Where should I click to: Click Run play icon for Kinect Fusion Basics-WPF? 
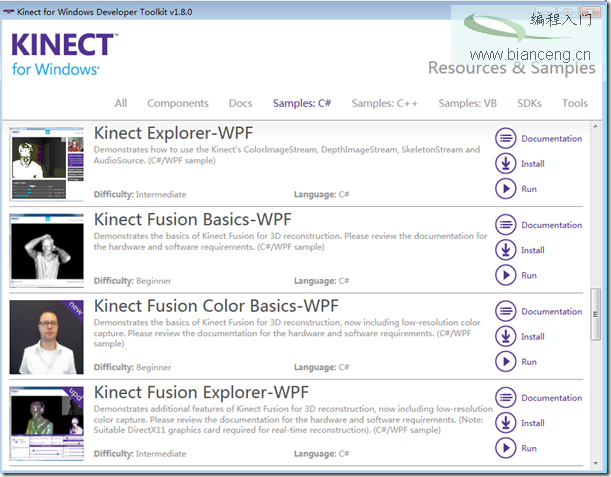(x=506, y=275)
